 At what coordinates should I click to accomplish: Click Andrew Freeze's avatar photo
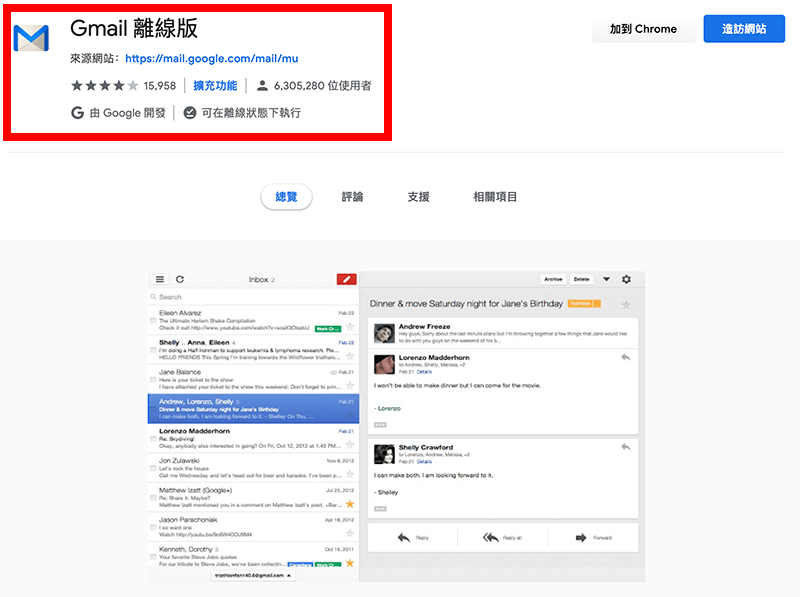point(384,333)
